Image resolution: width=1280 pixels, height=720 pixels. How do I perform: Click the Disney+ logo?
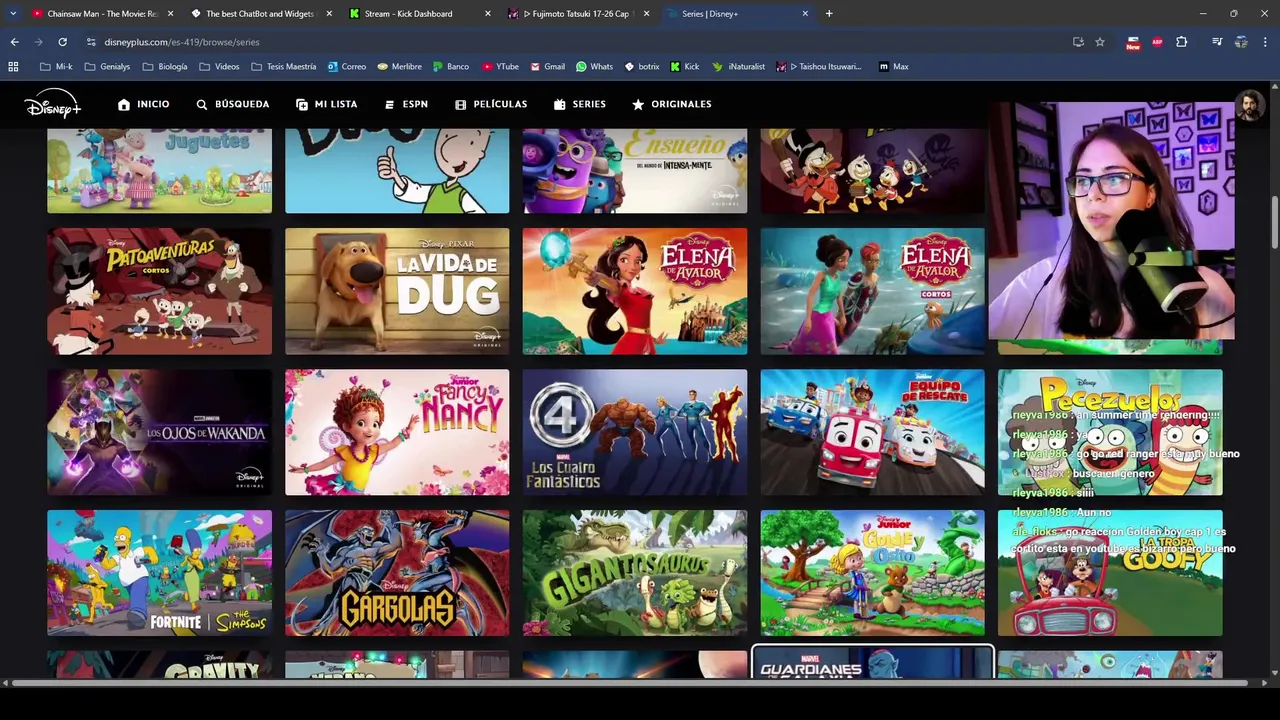point(52,103)
